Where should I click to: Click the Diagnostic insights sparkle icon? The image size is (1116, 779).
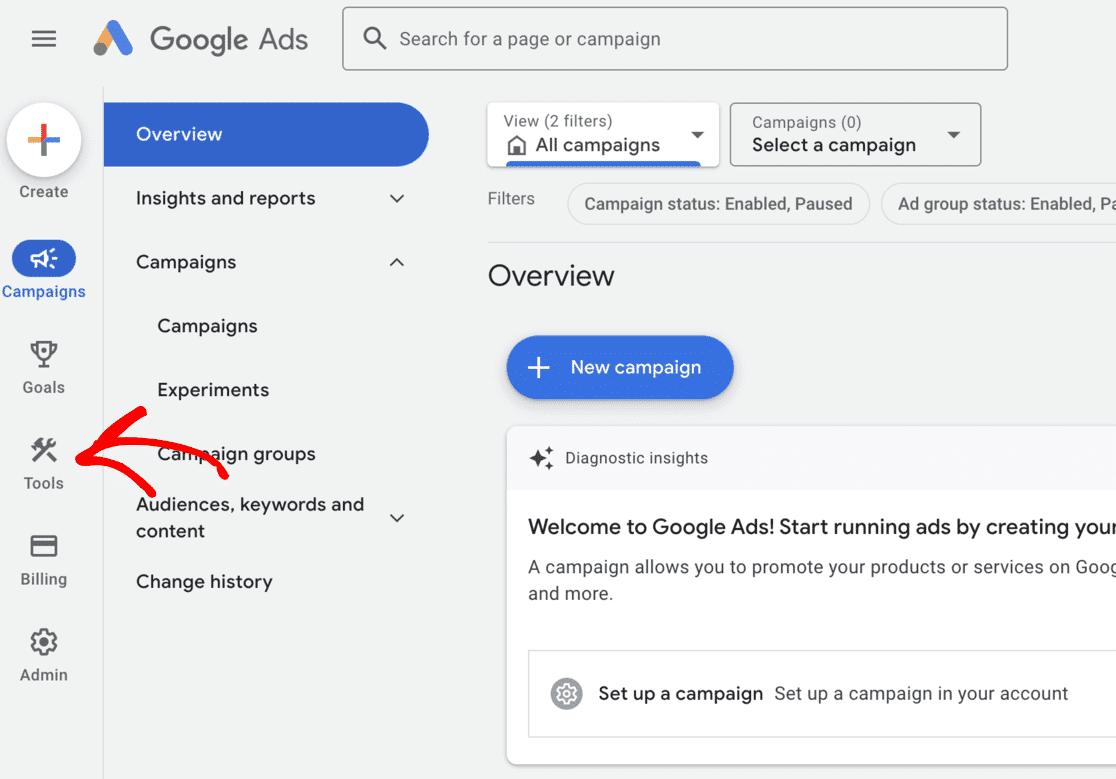tap(541, 458)
